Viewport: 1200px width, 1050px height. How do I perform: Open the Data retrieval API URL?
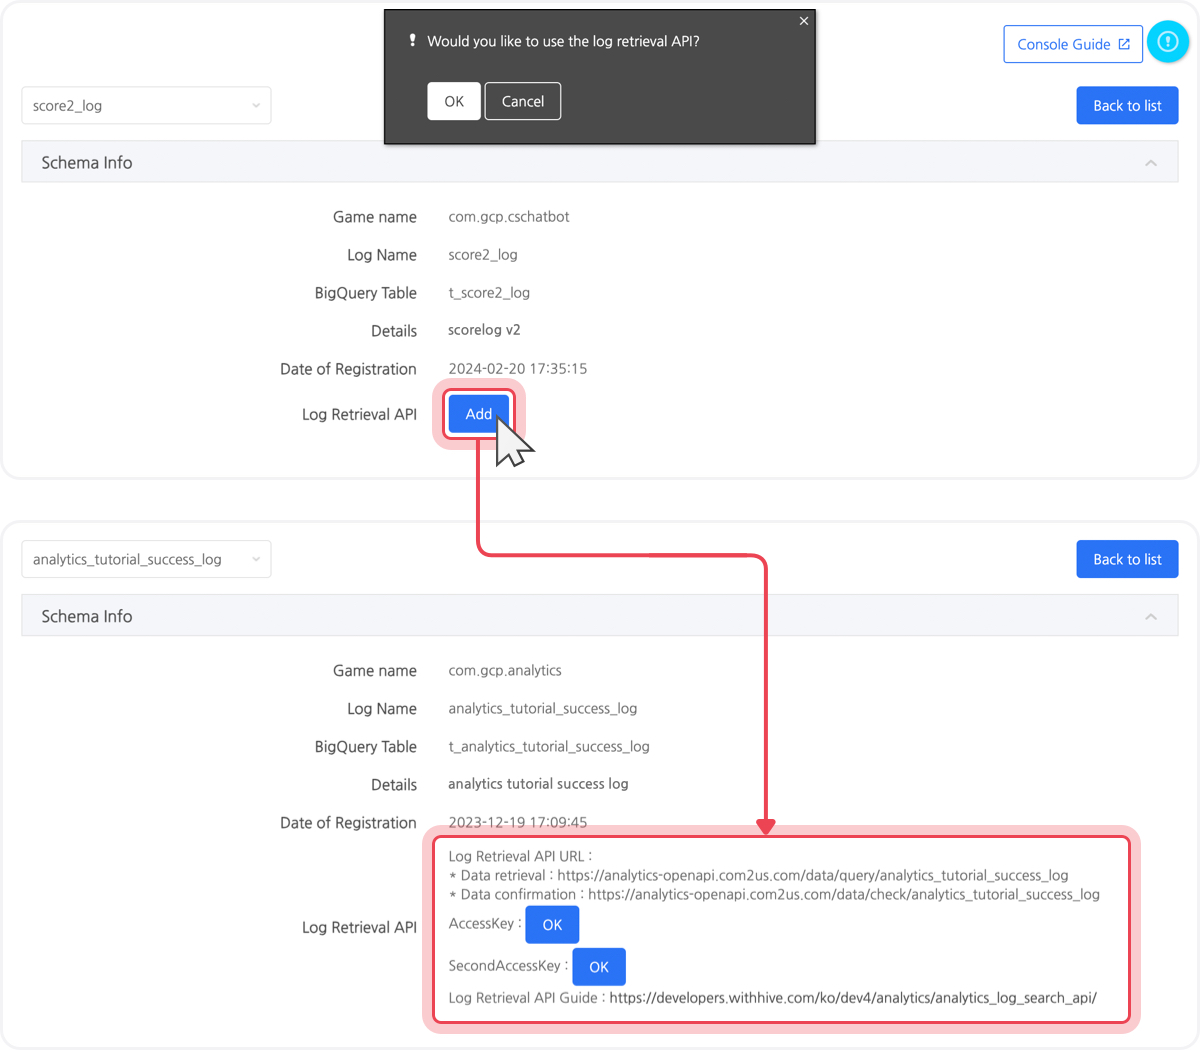point(813,876)
